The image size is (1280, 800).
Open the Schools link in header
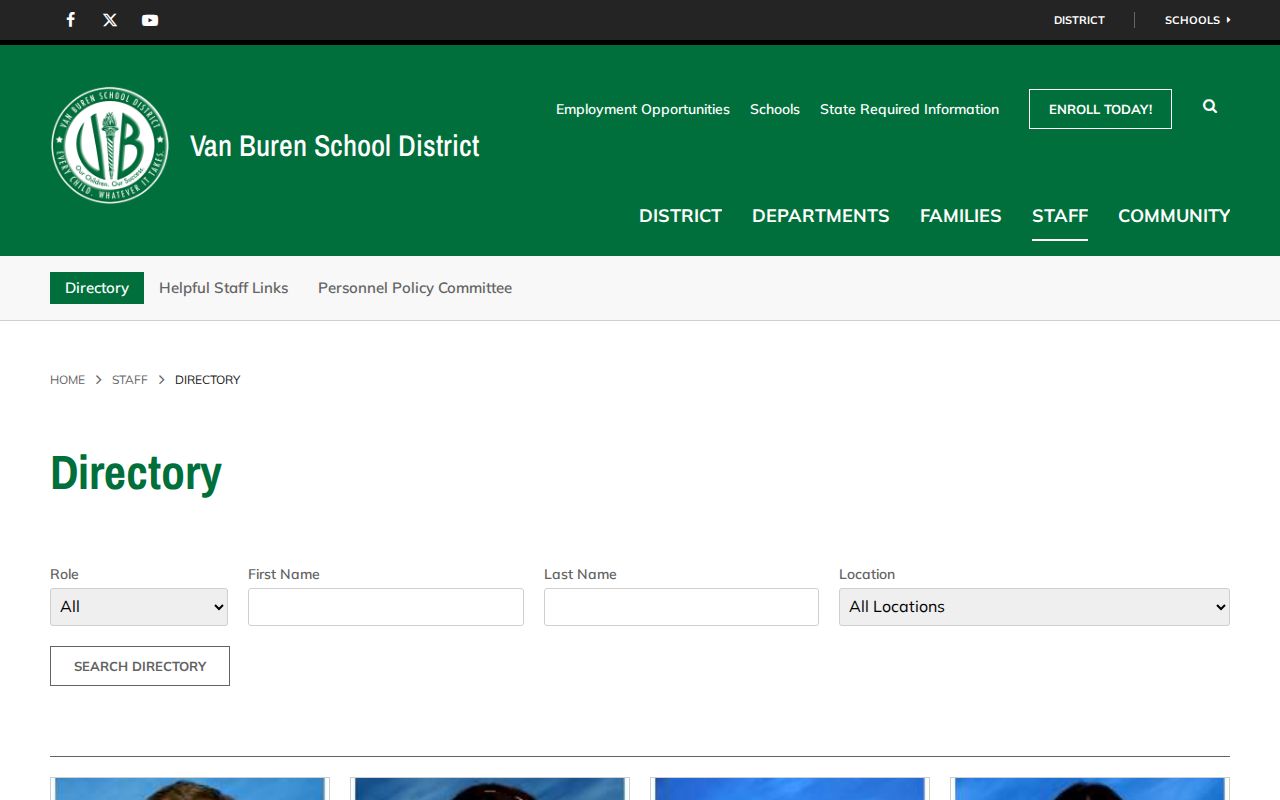775,109
